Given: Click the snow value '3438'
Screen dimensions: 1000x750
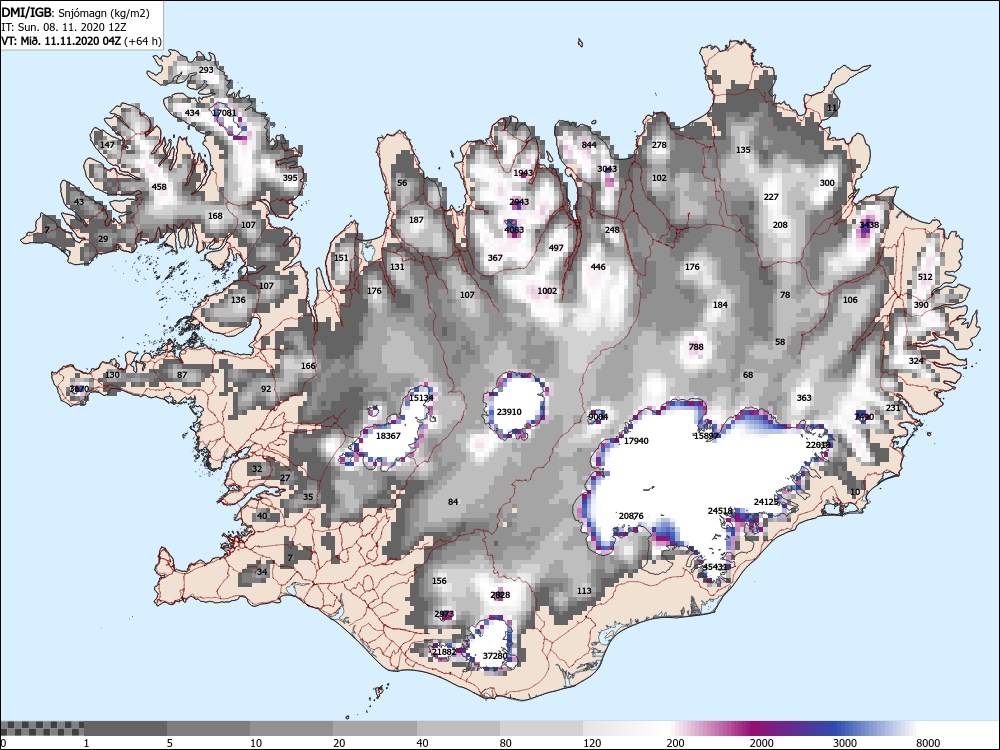Looking at the screenshot, I should 869,224.
